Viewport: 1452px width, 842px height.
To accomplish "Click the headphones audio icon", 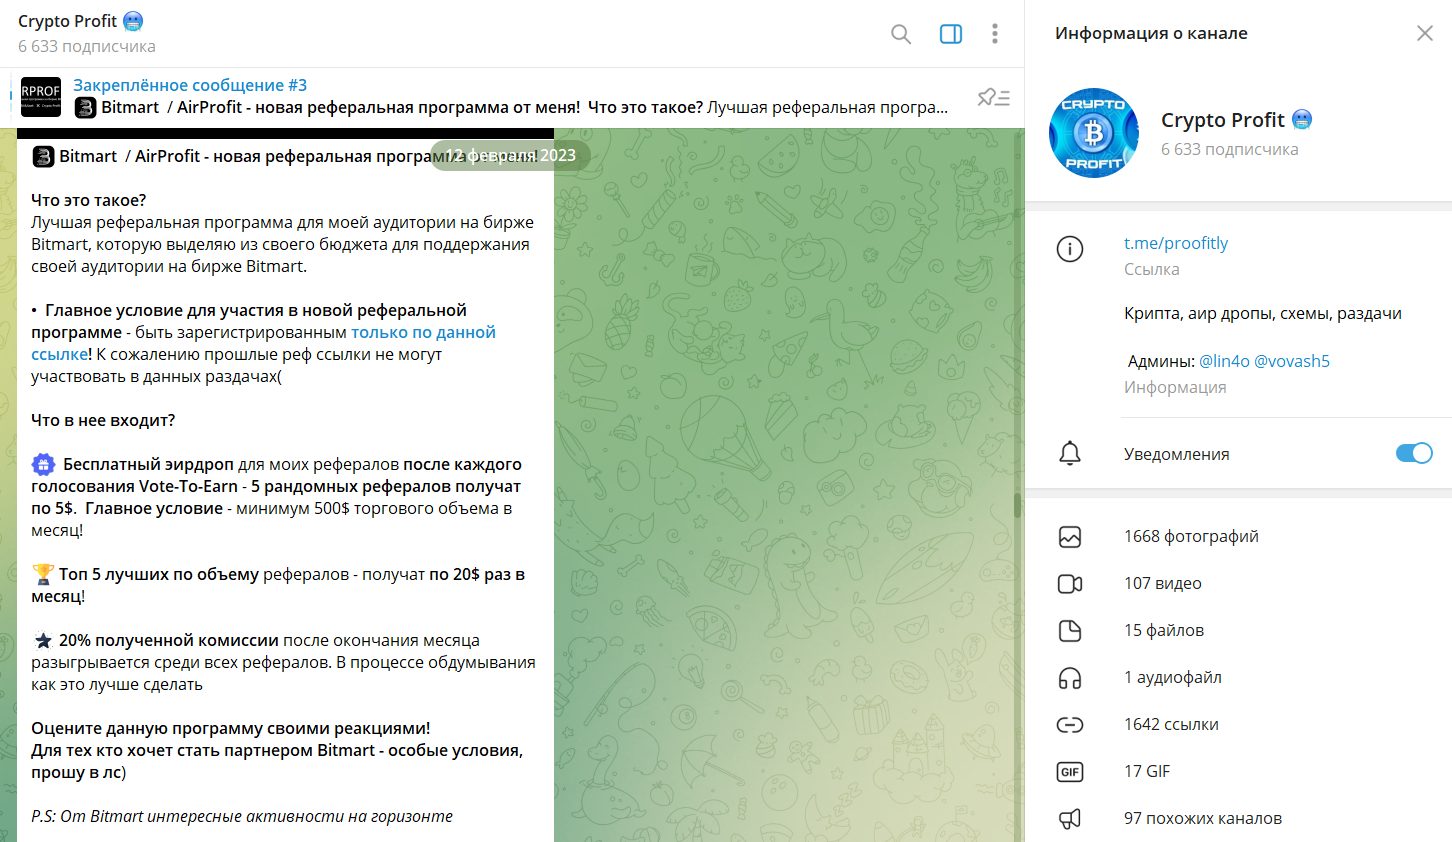I will [x=1070, y=678].
